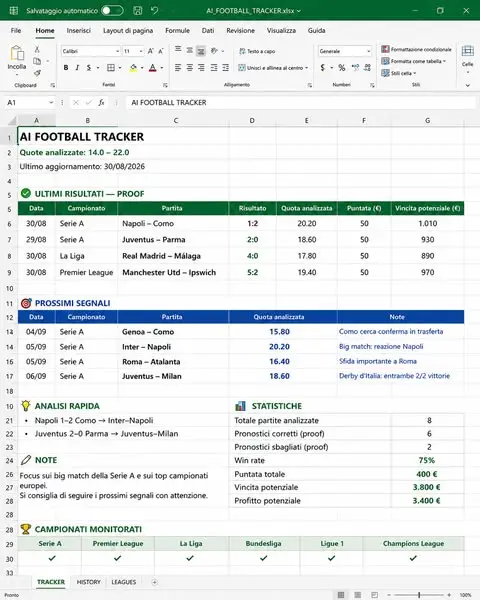This screenshot has height=600, width=480.
Task: Click the formula bar text field
Action: [x=300, y=103]
